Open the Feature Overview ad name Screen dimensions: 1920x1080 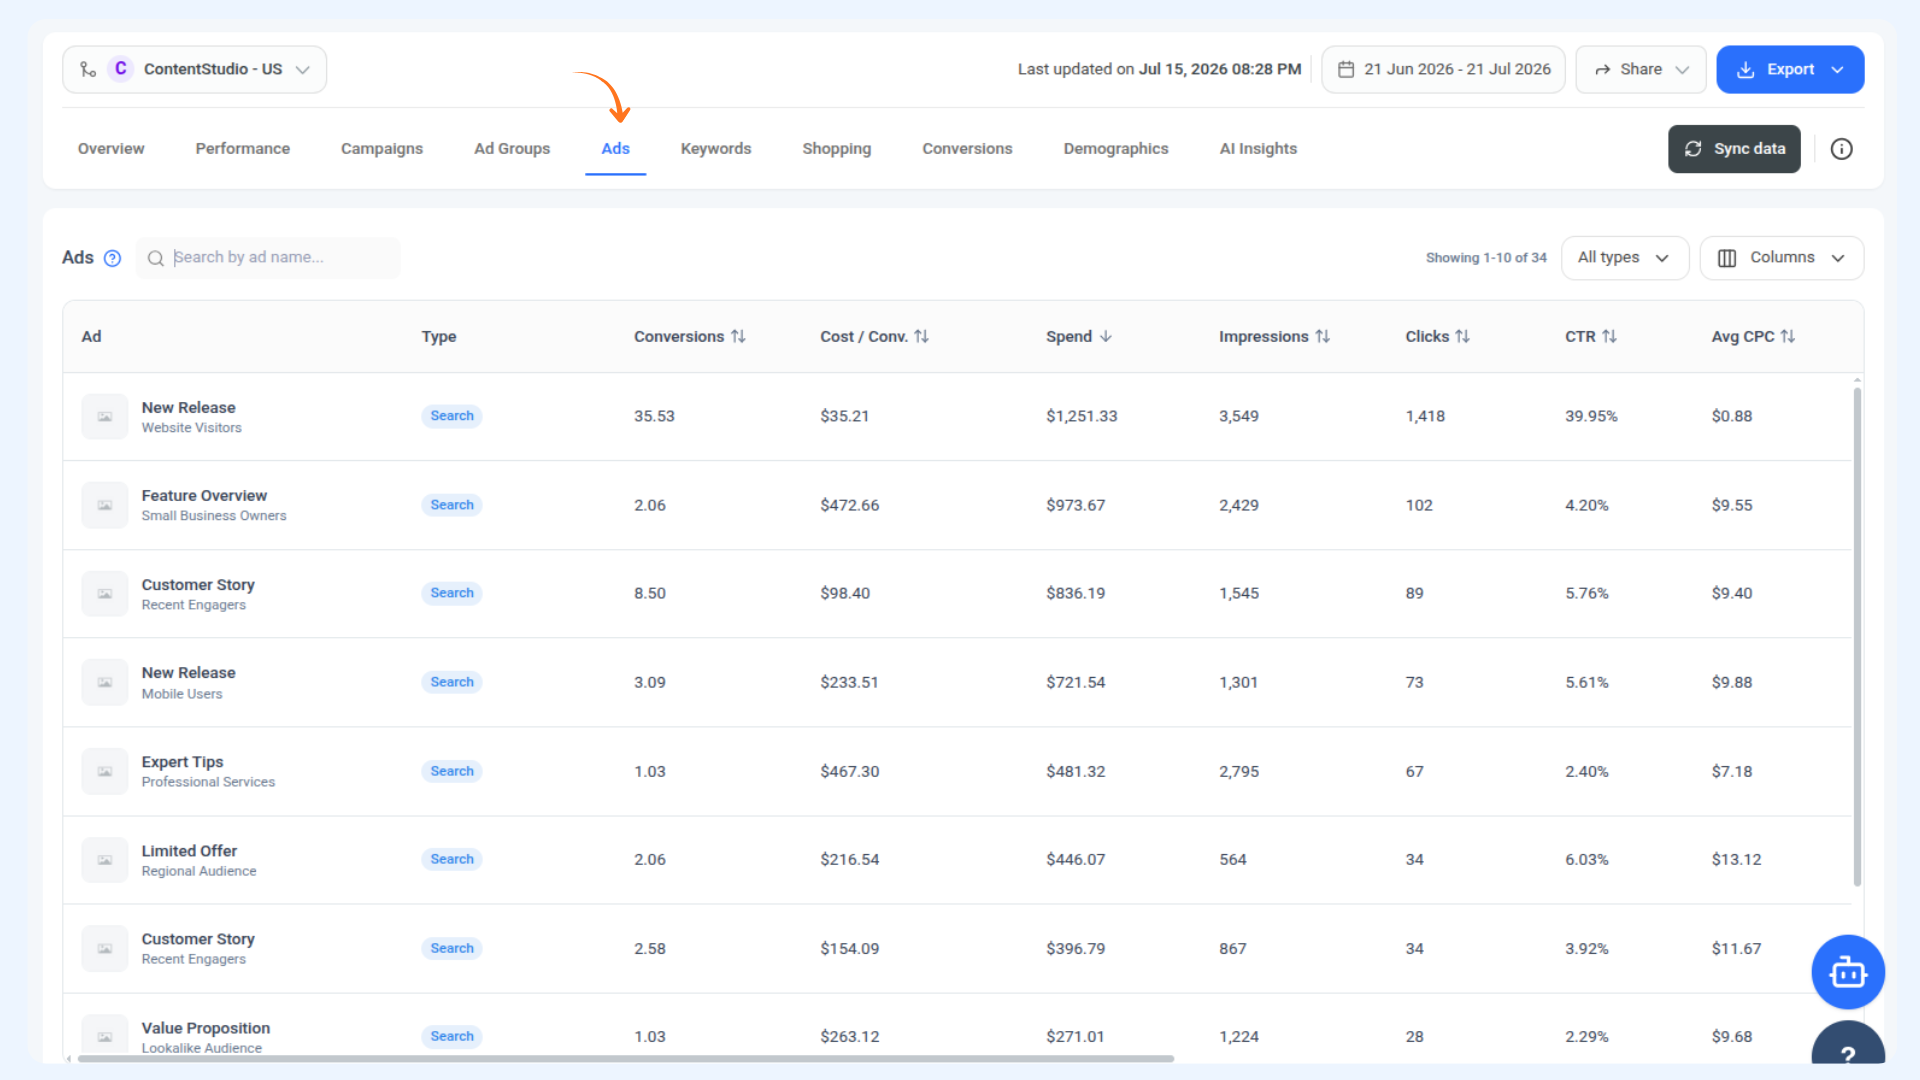[x=204, y=496]
